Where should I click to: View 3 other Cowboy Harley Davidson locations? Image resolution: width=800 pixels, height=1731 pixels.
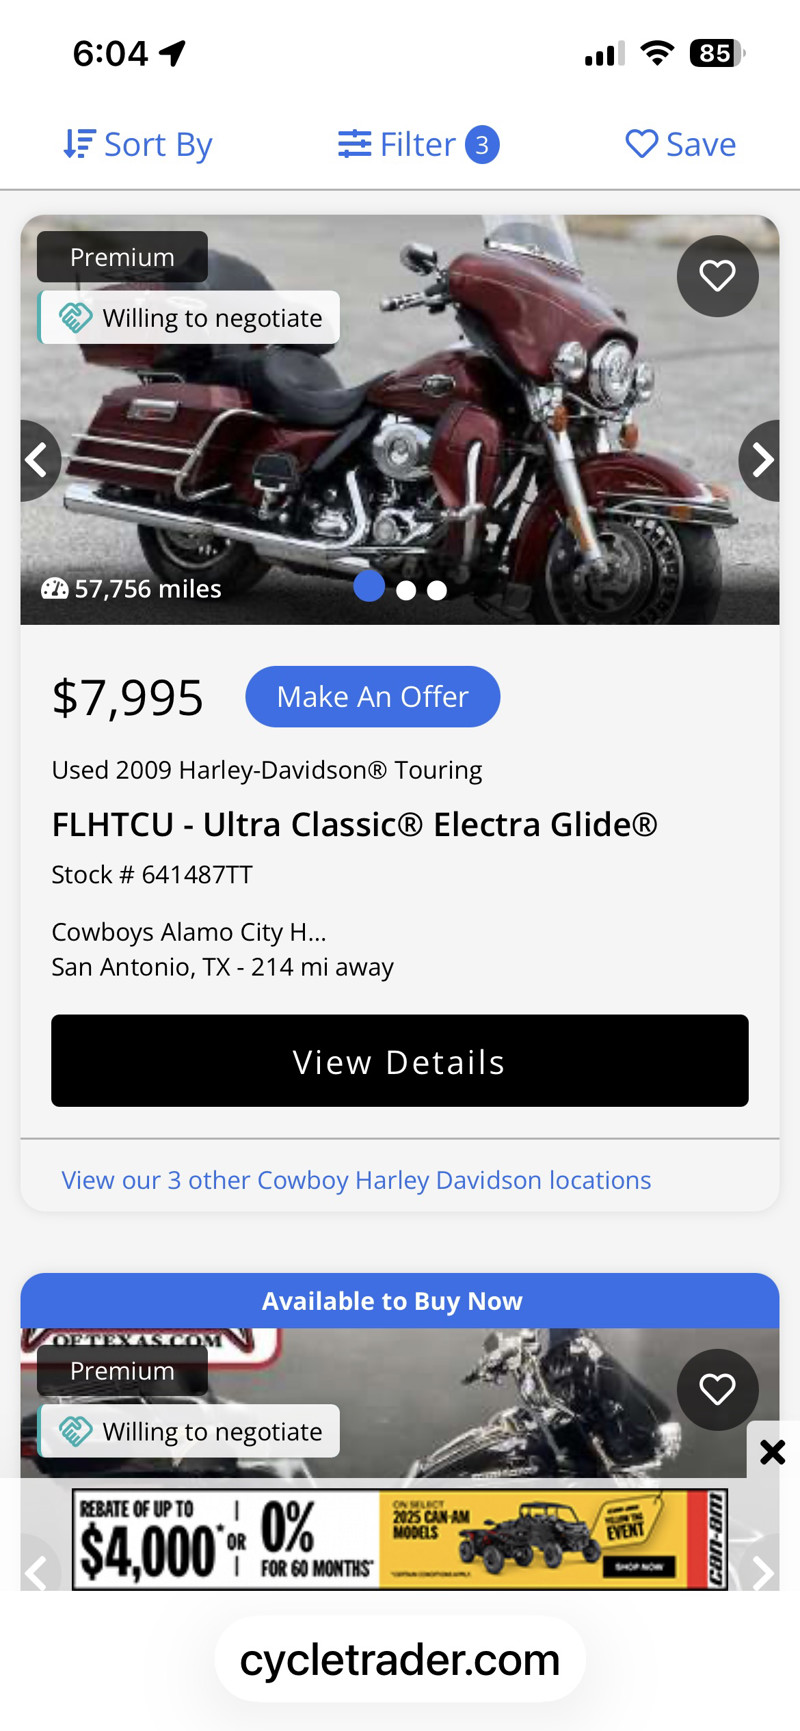tap(356, 1180)
